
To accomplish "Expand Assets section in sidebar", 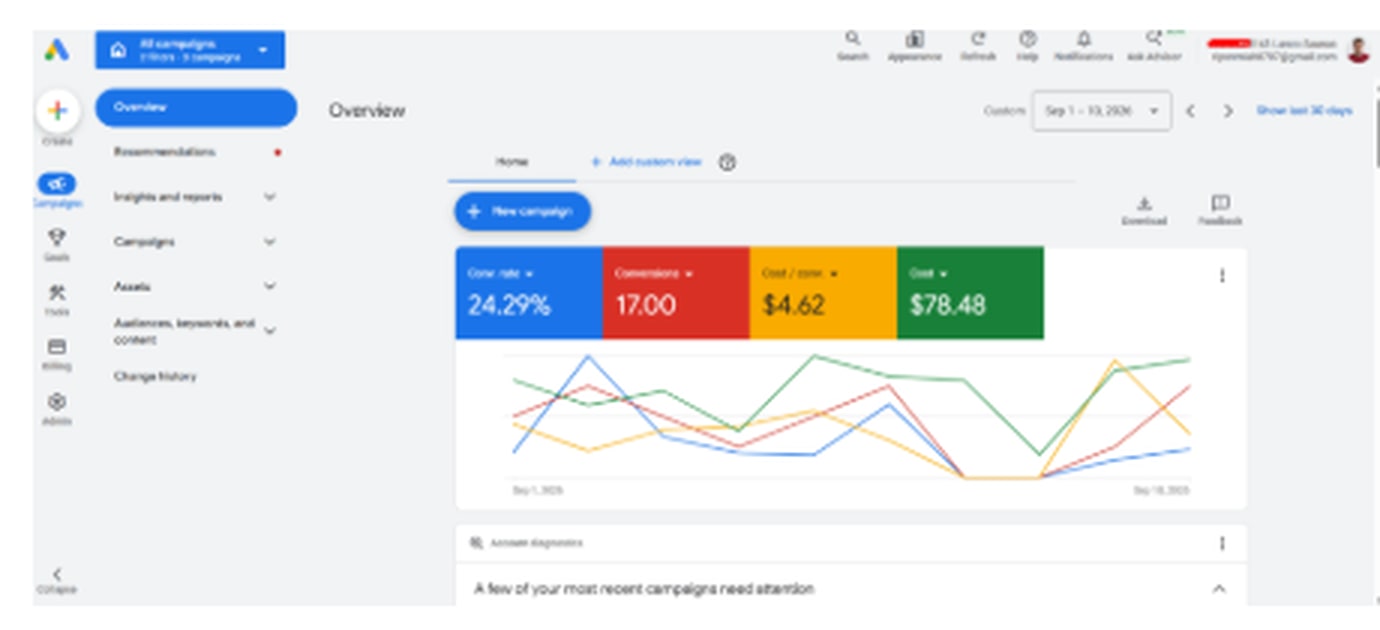I will 269,286.
